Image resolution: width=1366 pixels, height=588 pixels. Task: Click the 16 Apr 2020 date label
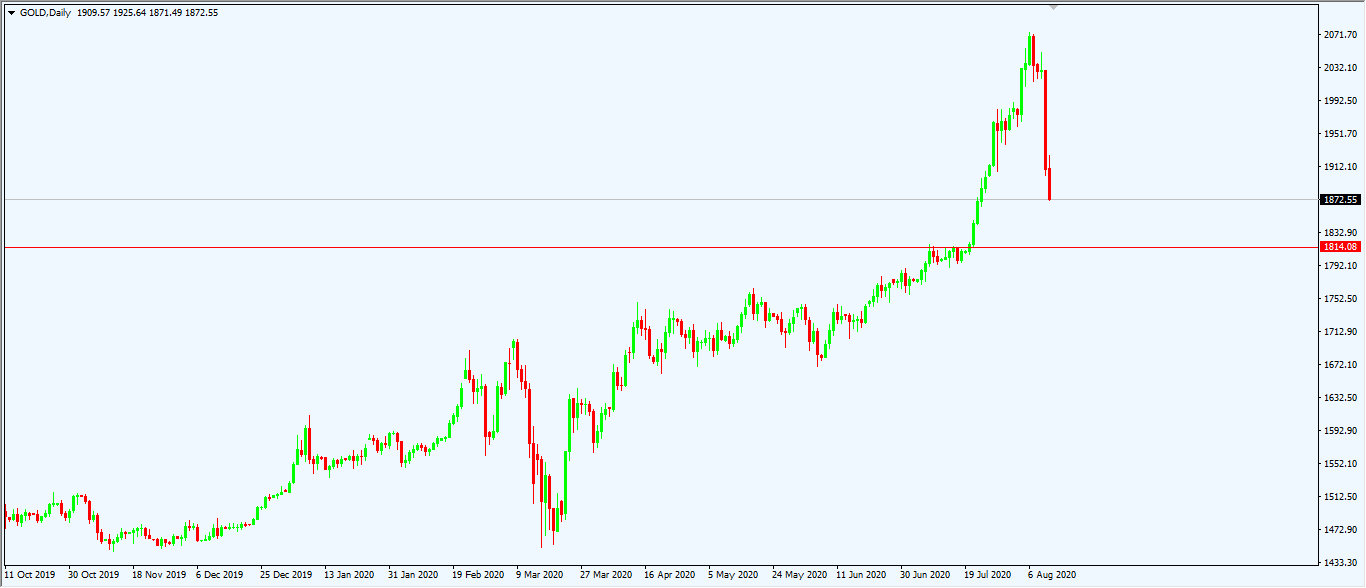(670, 575)
